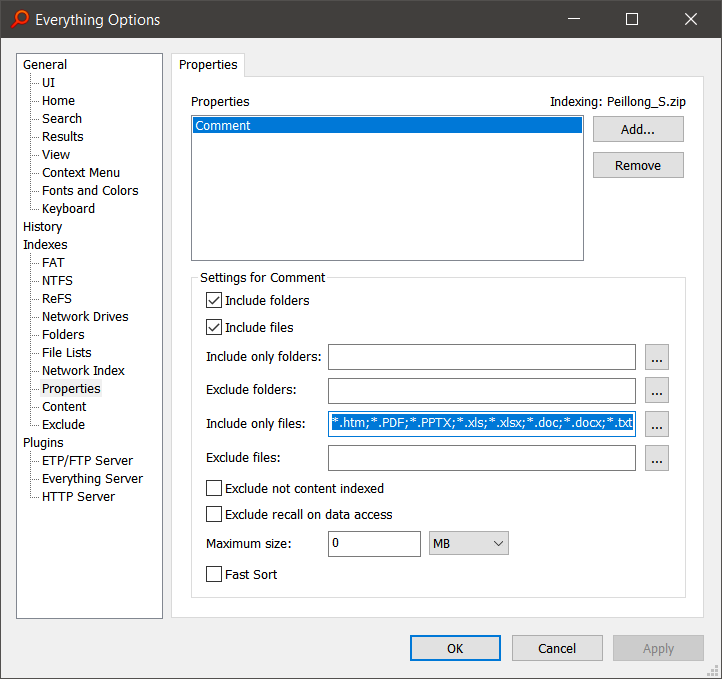The width and height of the screenshot is (722, 679).
Task: Click the Add... button
Action: coord(638,129)
